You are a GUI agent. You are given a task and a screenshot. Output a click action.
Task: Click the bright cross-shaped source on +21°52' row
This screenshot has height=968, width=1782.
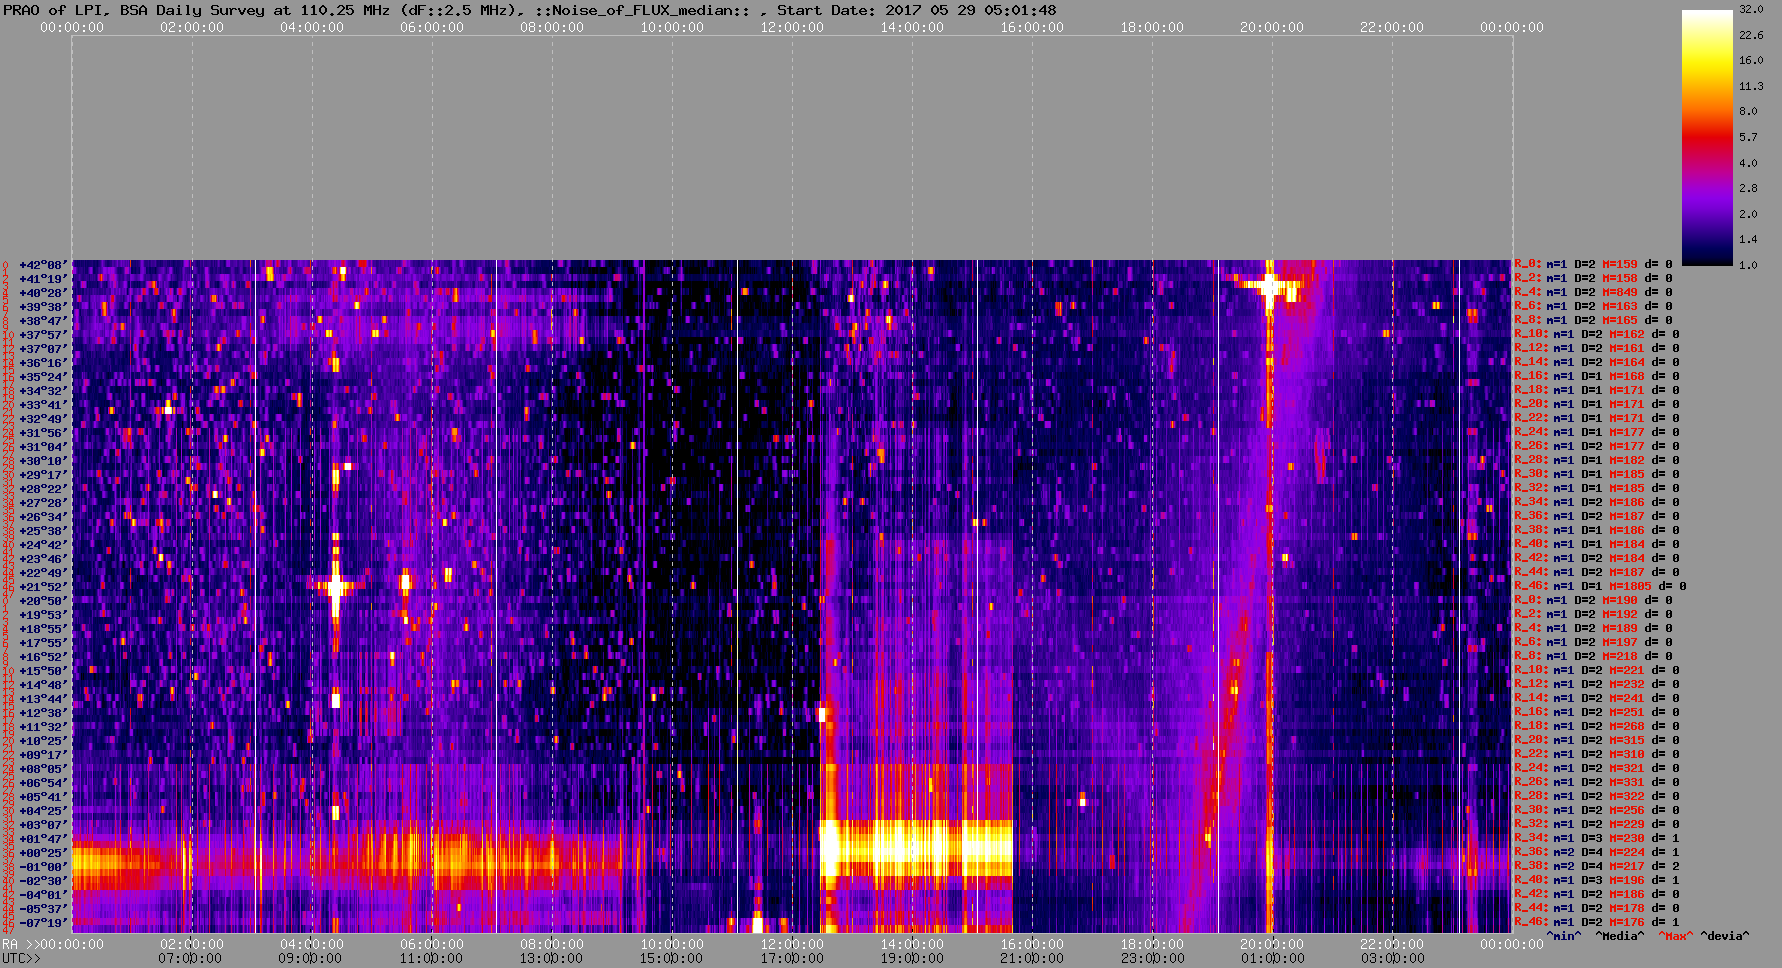click(x=336, y=587)
